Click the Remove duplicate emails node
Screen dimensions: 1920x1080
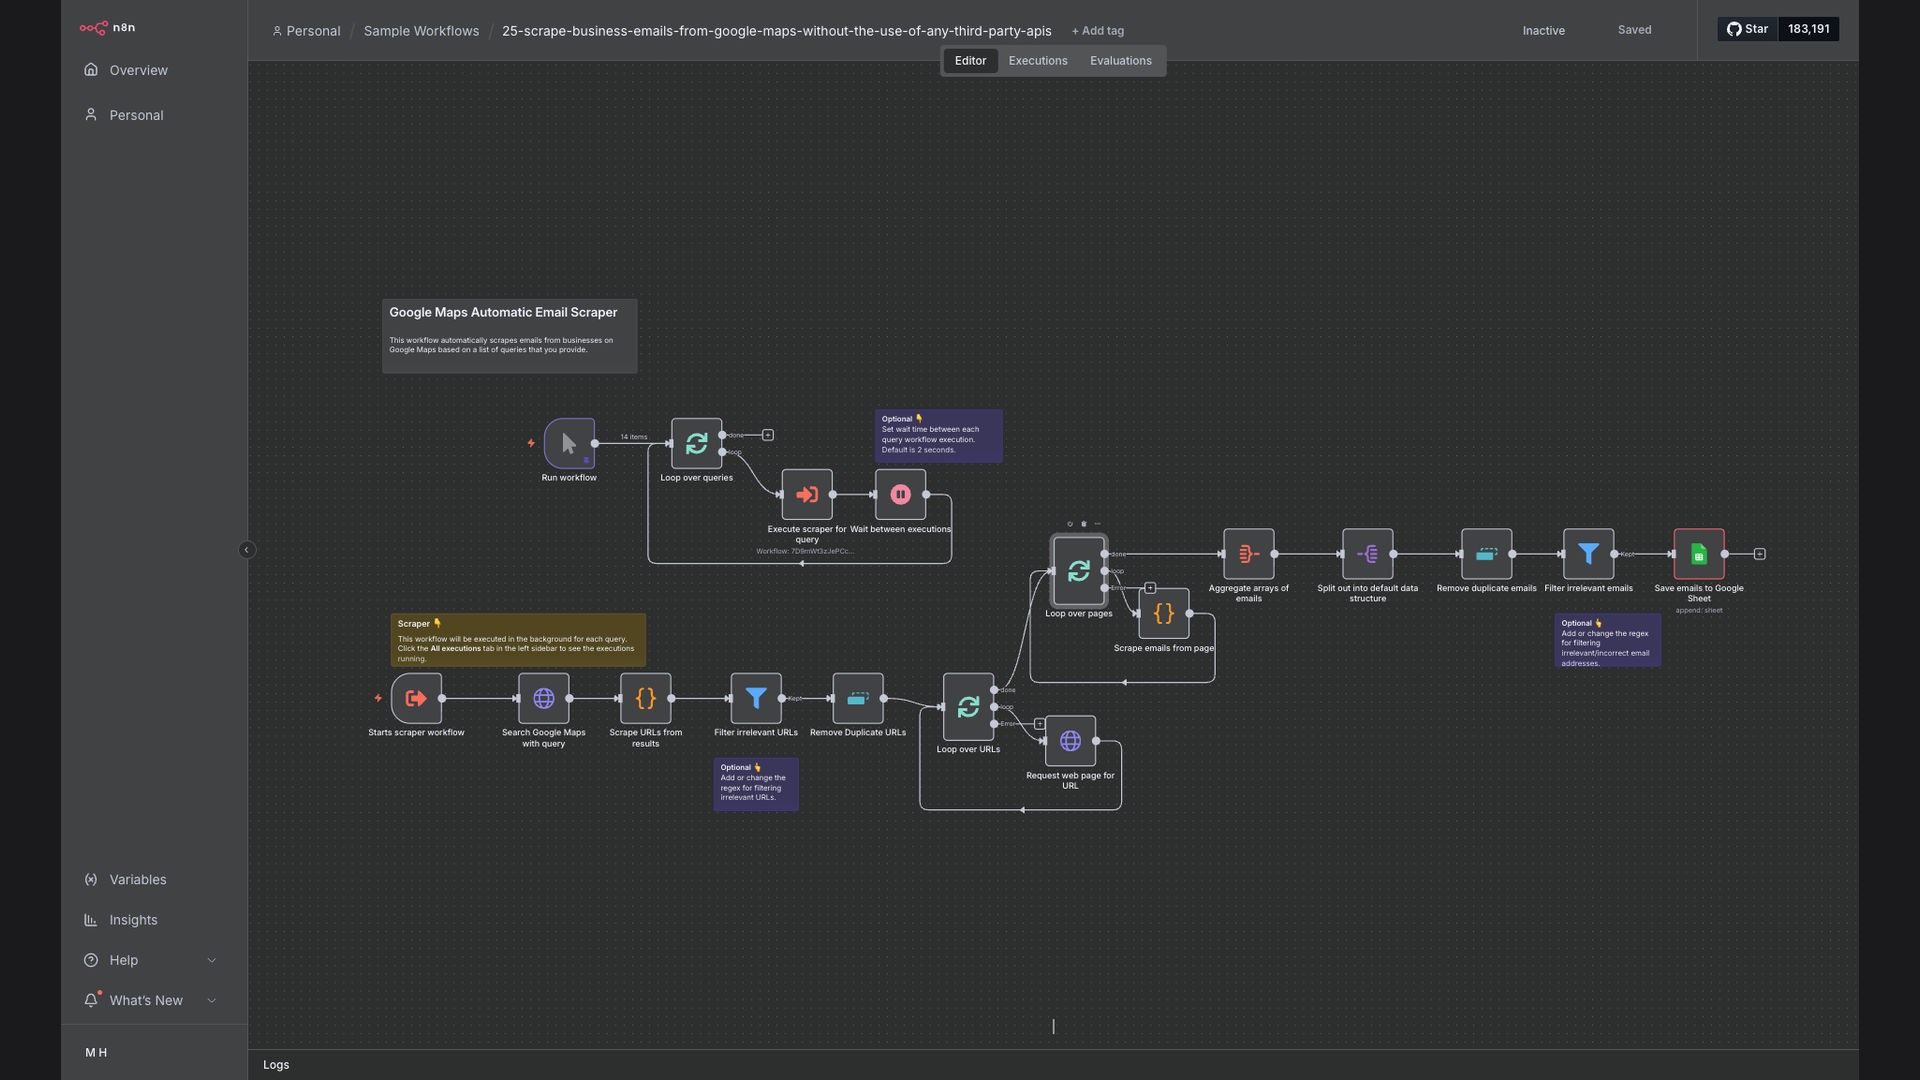click(x=1487, y=553)
